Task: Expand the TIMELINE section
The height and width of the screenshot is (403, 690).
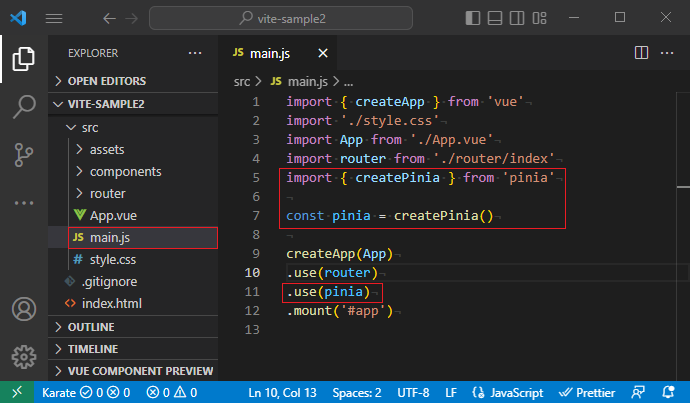Action: (133, 349)
